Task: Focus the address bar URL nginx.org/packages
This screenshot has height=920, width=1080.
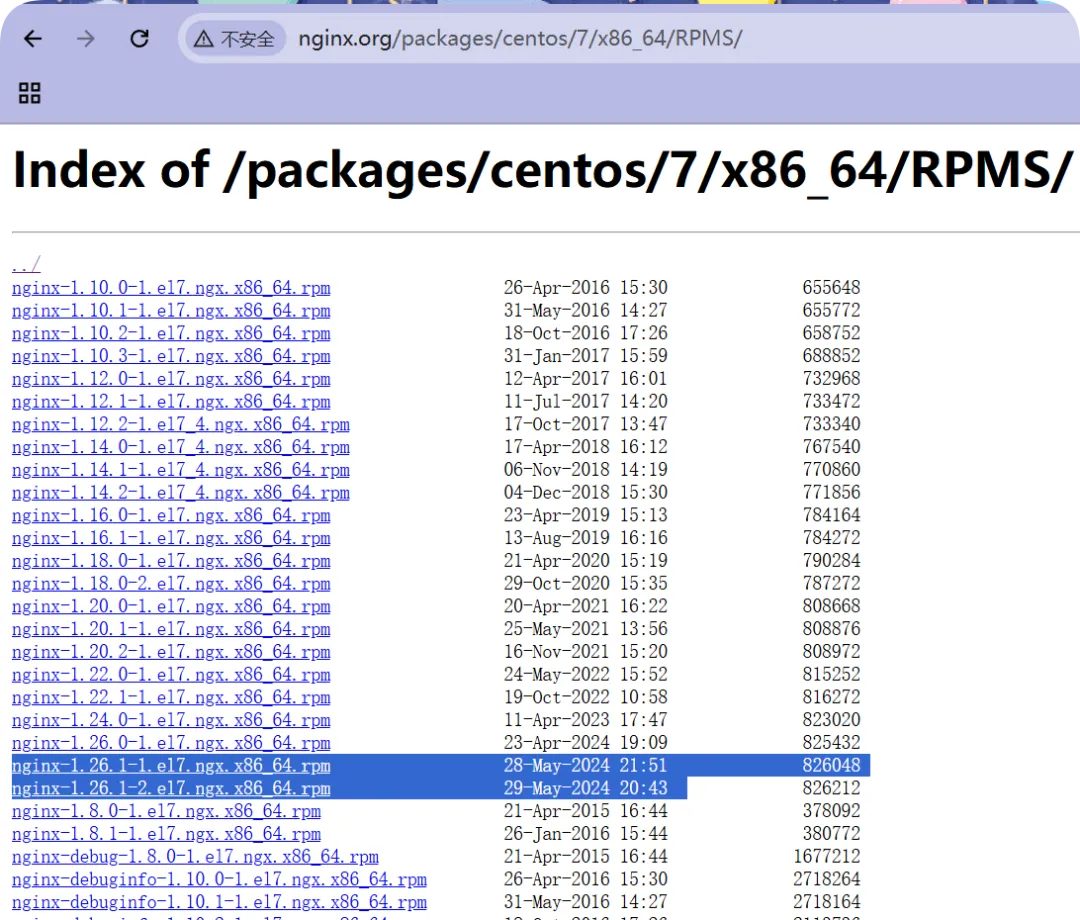Action: click(520, 39)
